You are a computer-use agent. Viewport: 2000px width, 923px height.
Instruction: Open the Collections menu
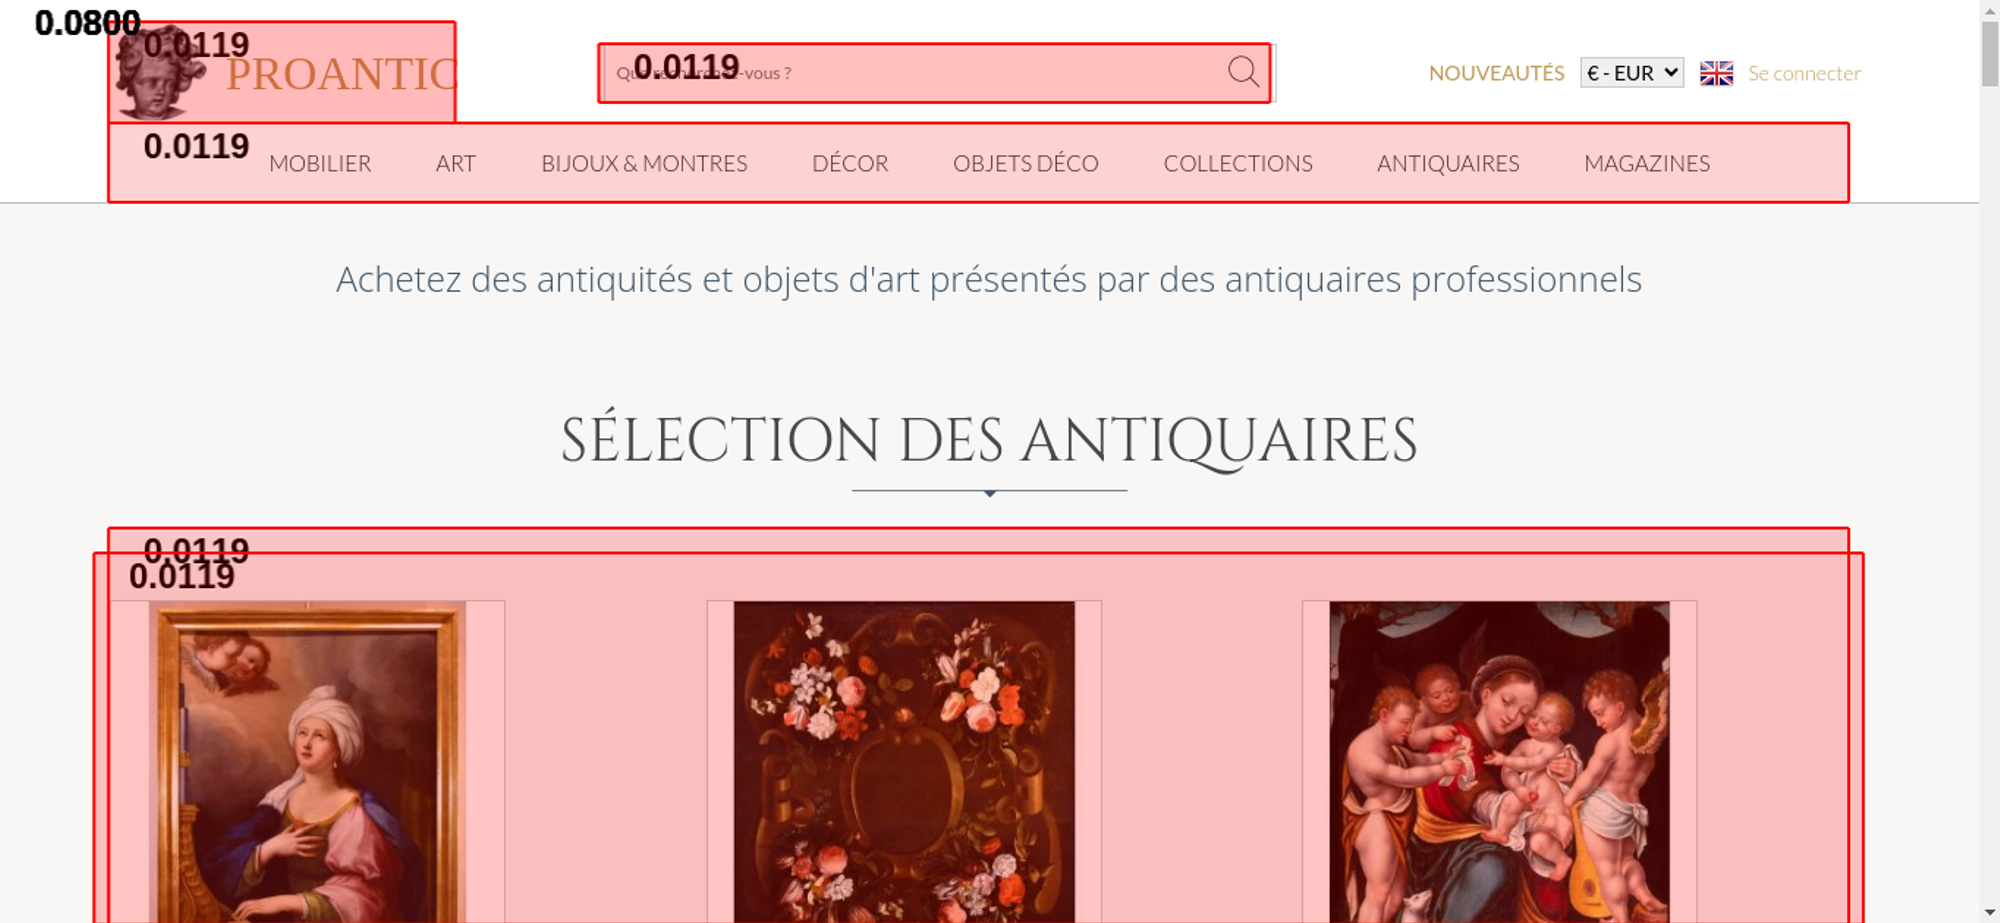click(x=1238, y=164)
